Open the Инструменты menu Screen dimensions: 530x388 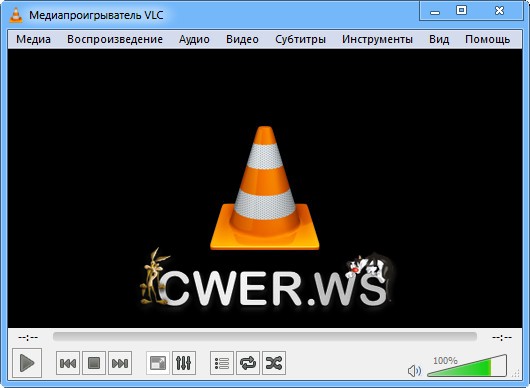[x=377, y=39]
